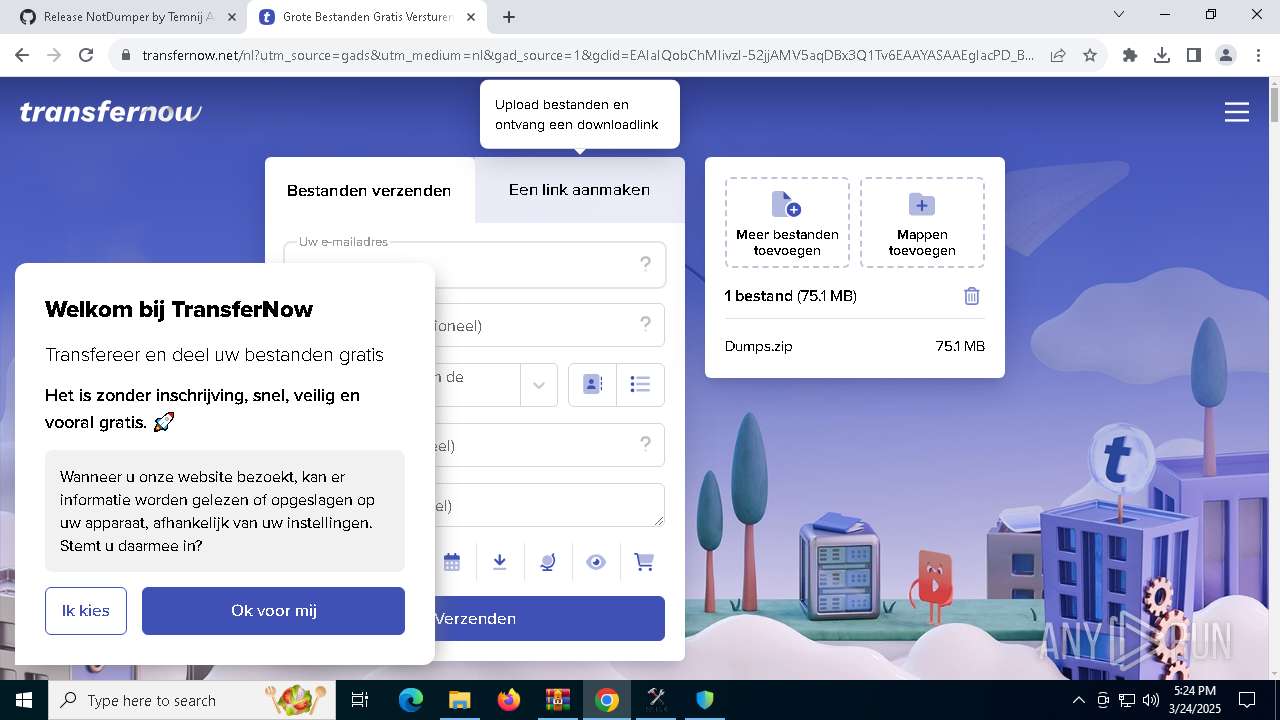Image resolution: width=1280 pixels, height=720 pixels.
Task: Delete all files with trash icon
Action: pyautogui.click(x=972, y=296)
